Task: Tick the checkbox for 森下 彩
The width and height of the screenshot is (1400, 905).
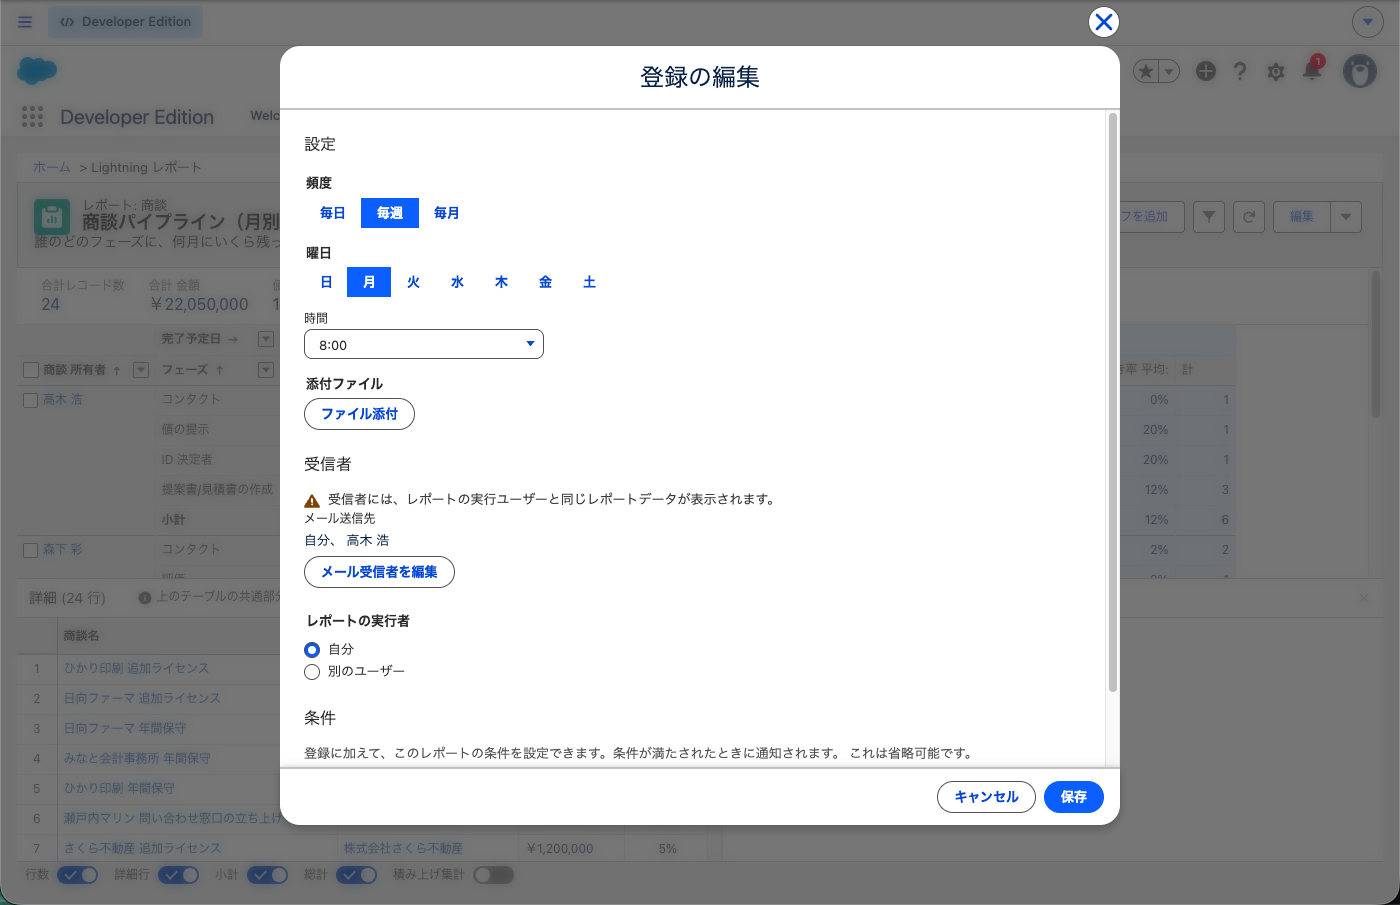Action: coord(31,550)
